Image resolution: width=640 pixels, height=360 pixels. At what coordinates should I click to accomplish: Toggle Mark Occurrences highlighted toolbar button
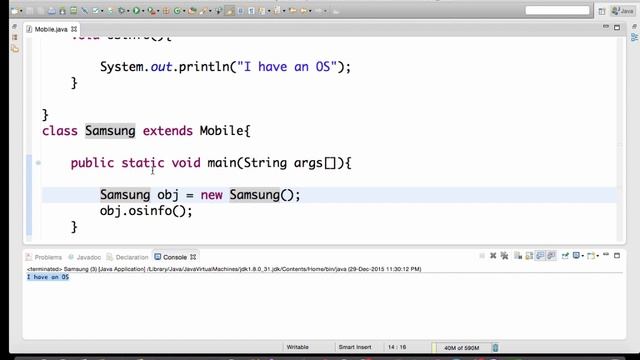[x=229, y=11]
